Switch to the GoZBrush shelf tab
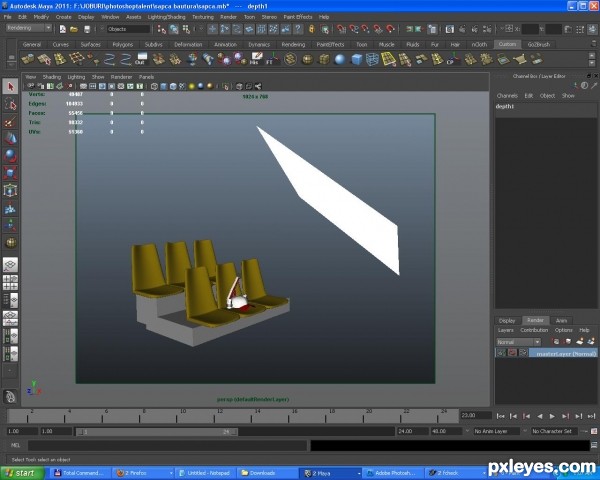This screenshot has height=480, width=600. [538, 44]
